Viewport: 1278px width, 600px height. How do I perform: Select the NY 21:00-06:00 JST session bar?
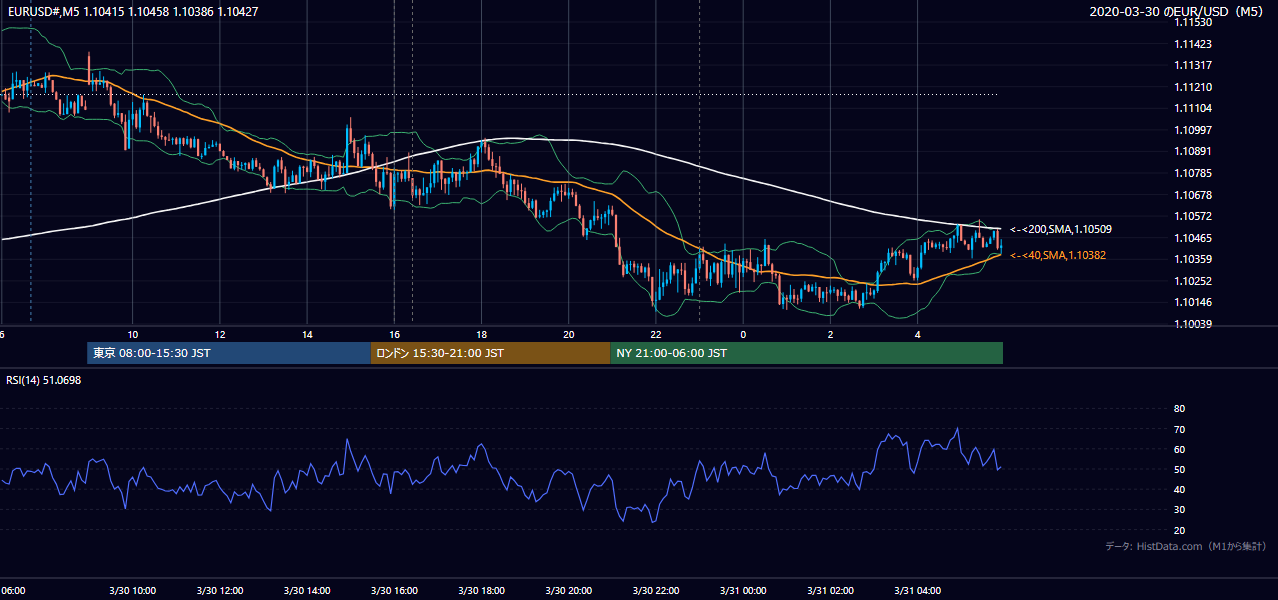click(x=807, y=353)
